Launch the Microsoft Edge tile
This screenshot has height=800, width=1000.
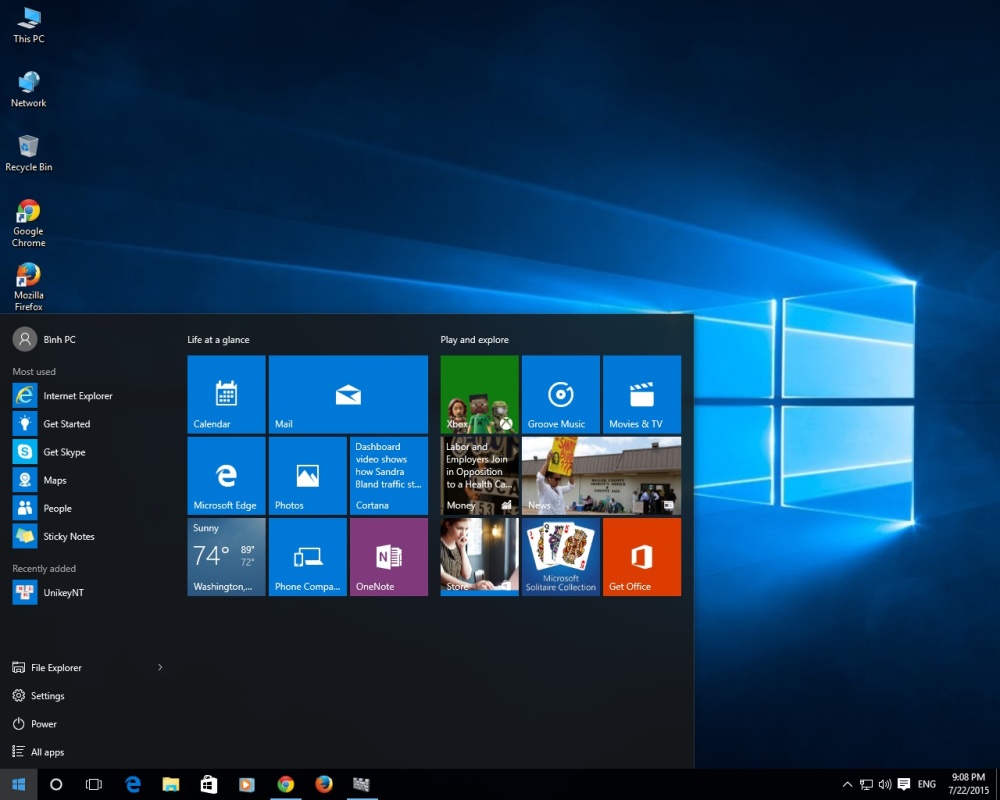[x=226, y=475]
